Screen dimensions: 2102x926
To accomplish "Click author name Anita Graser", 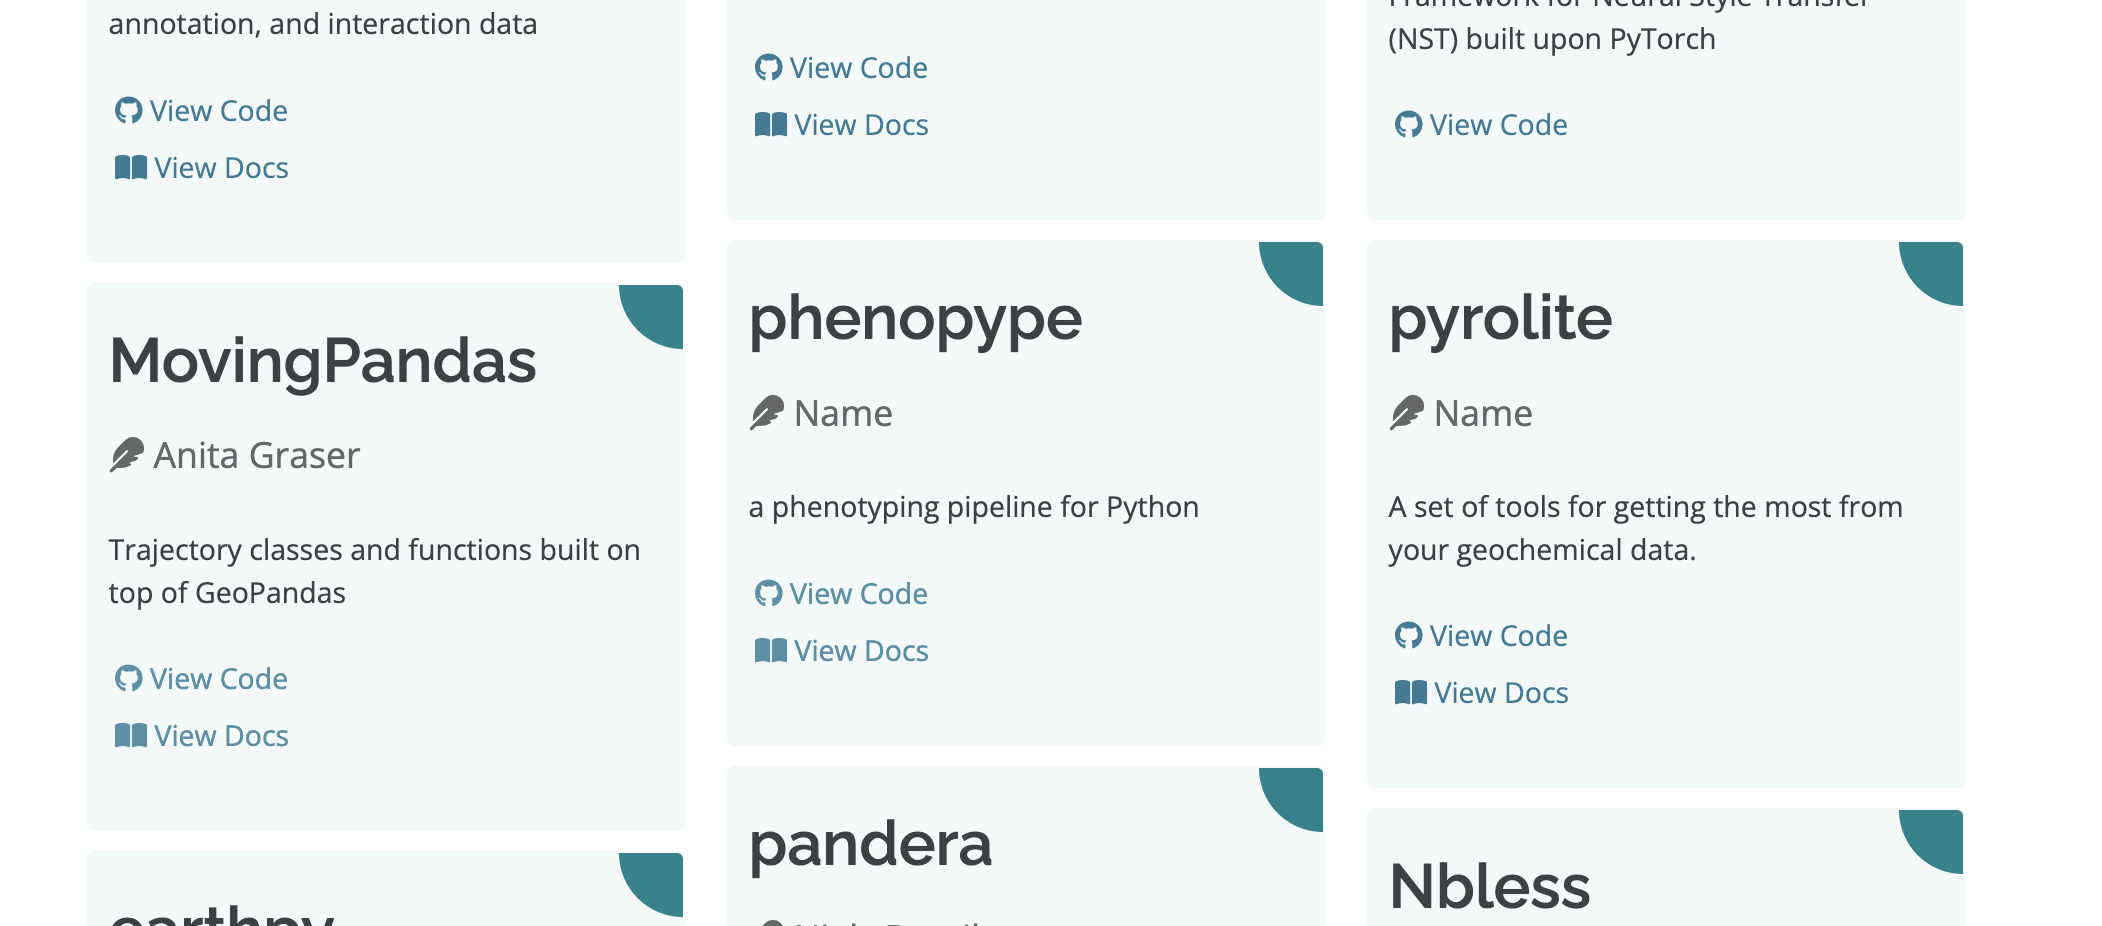I will coord(256,456).
